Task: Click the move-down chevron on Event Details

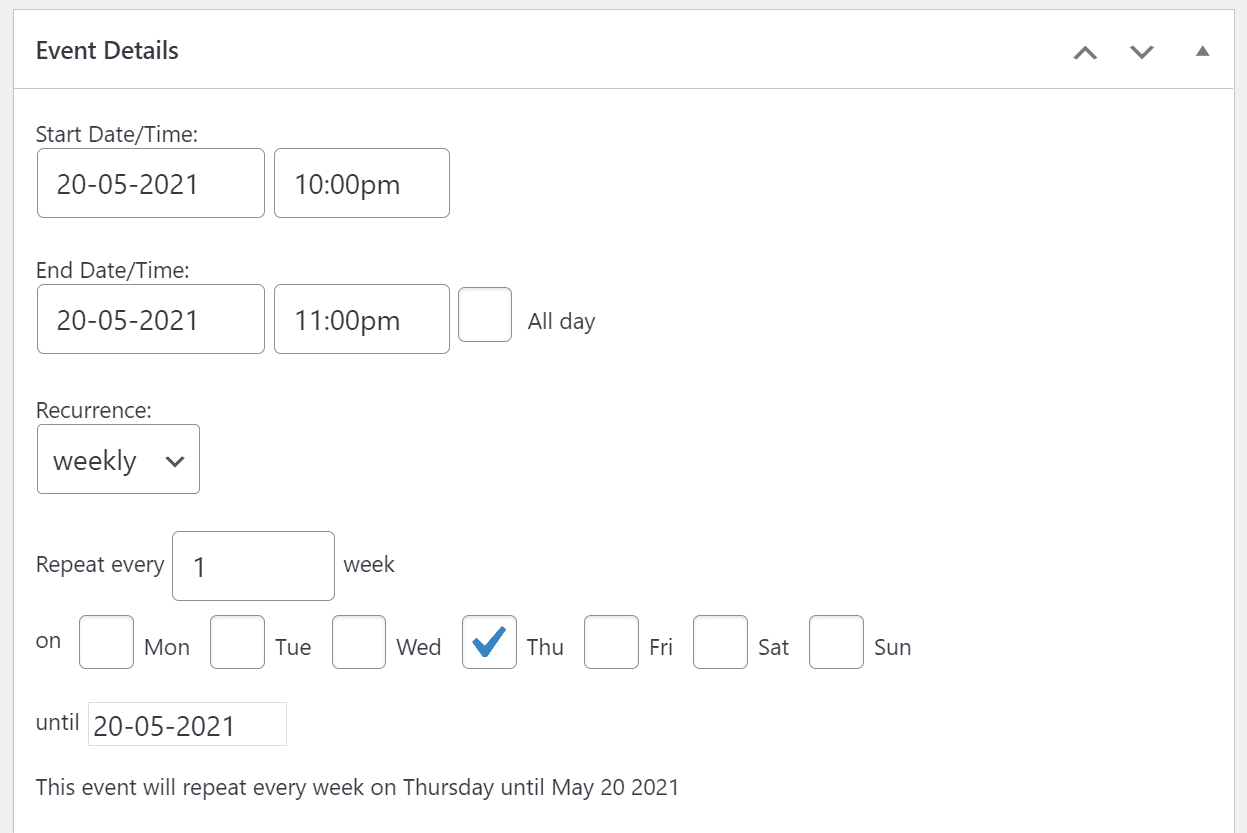Action: (1141, 52)
